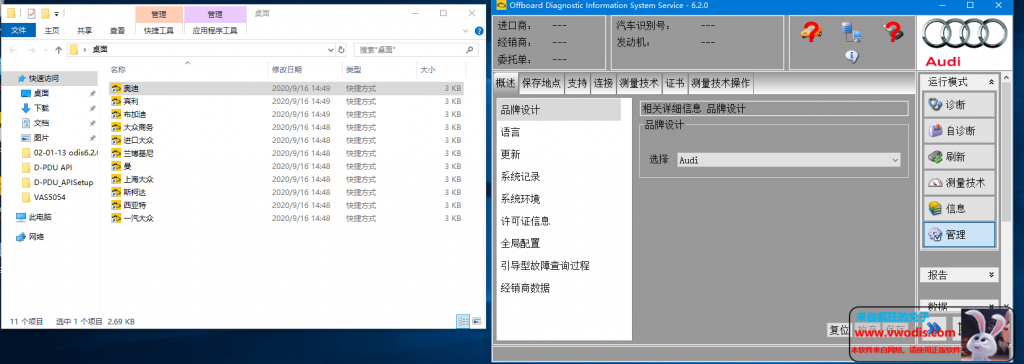This screenshot has height=364, width=1024.
Task: Click the Explorer forward arrow
Action: tap(31, 50)
